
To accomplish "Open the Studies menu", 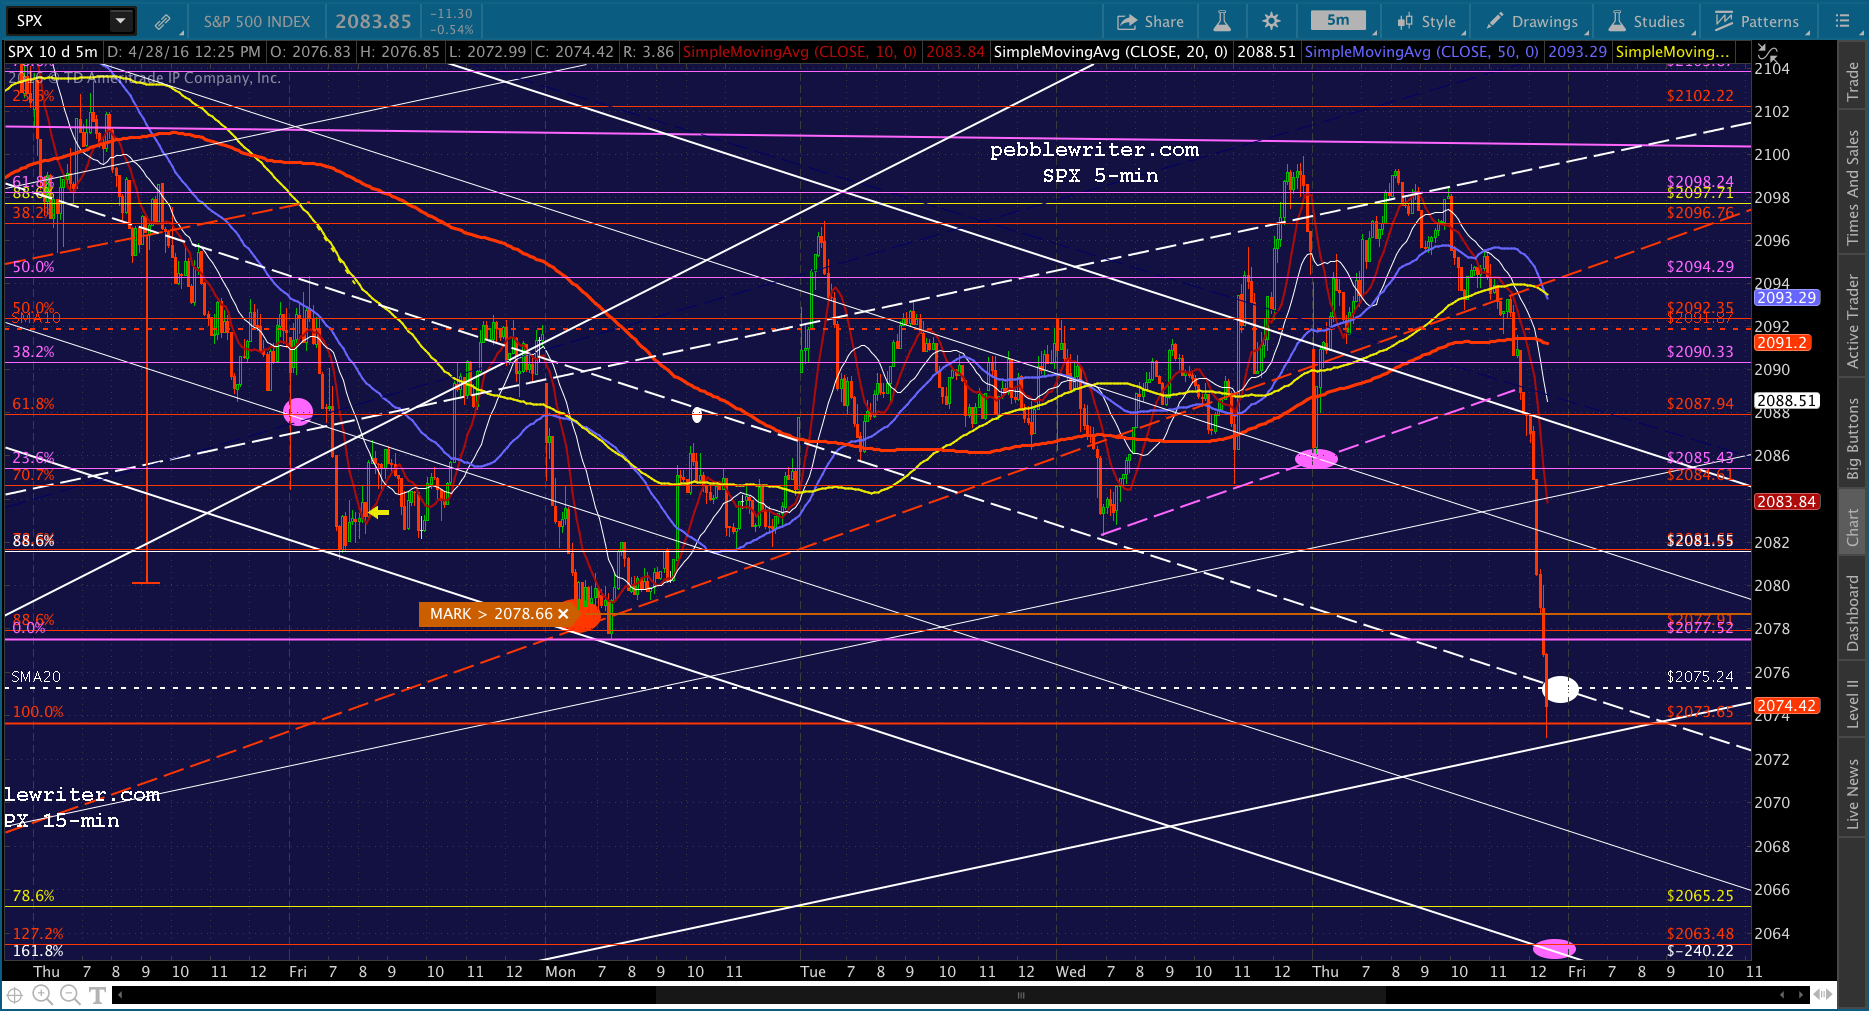I will (x=1647, y=21).
